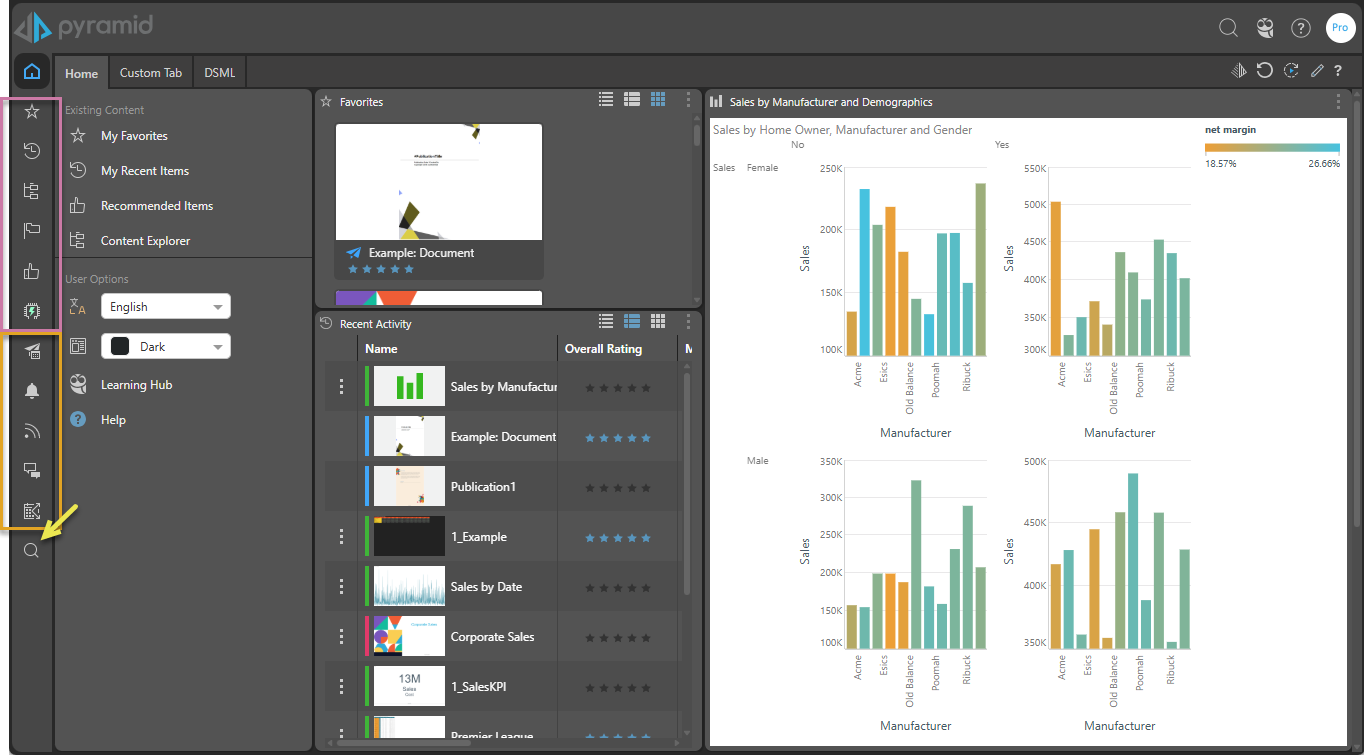Open three-dot menu for Sales by Date row

point(341,587)
